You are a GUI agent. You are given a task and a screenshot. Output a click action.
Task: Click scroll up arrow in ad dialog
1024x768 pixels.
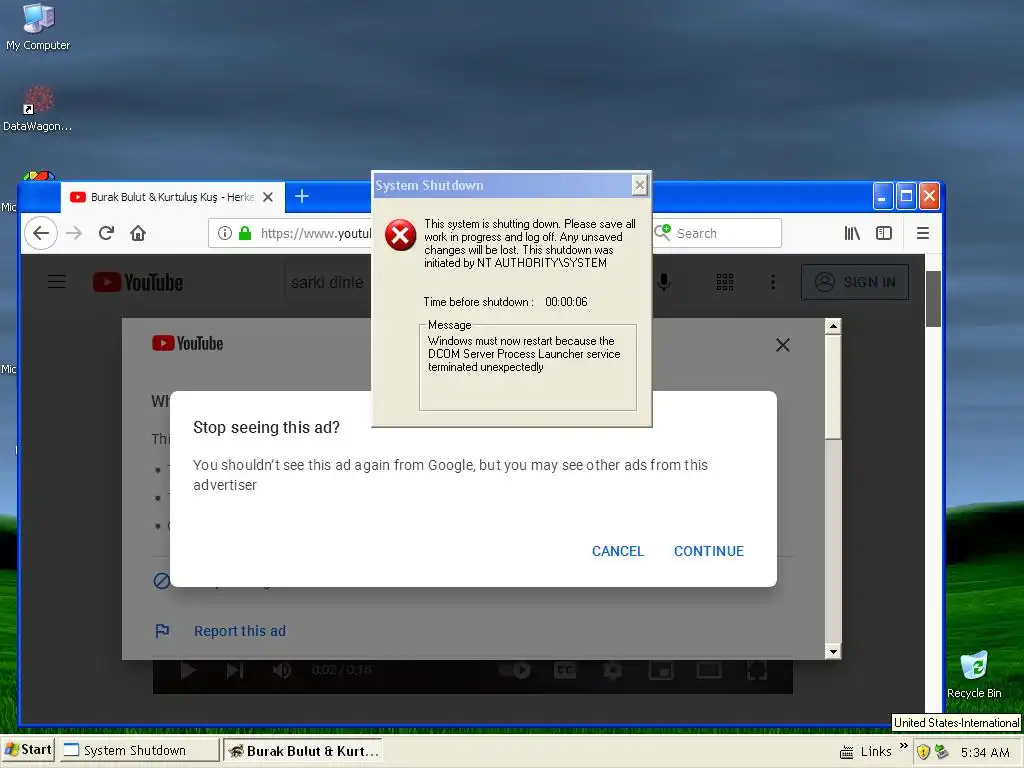(x=833, y=326)
